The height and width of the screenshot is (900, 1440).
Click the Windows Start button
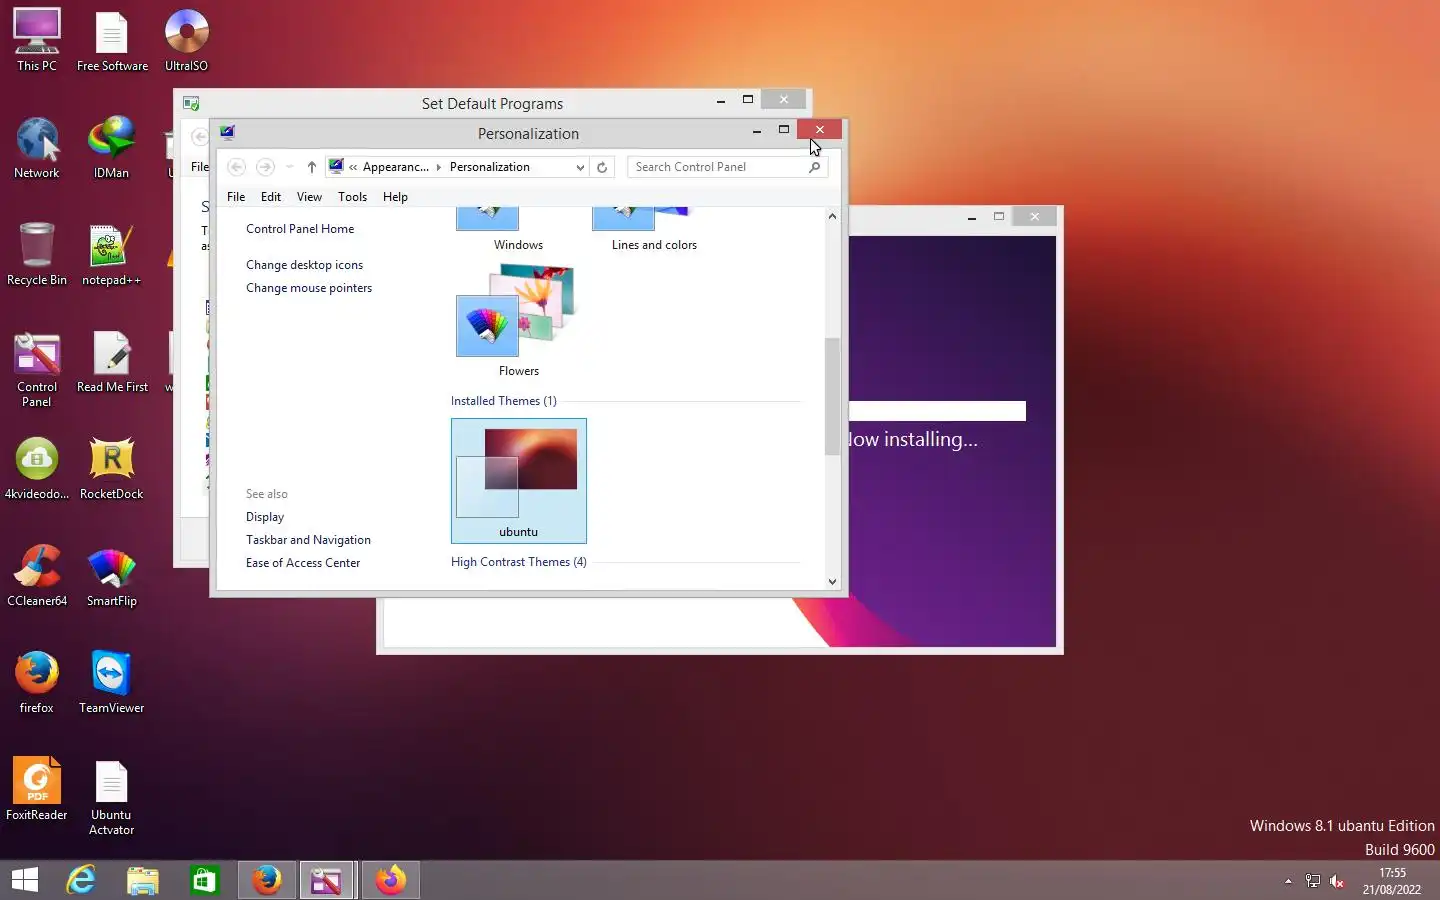point(25,880)
